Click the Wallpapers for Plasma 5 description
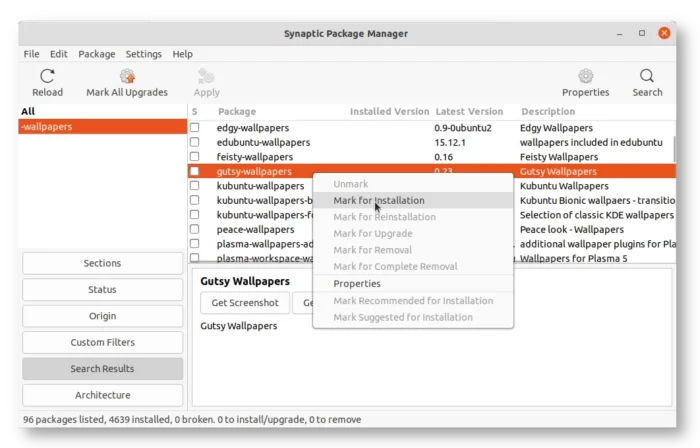Viewport: 700px width, 448px height. pos(573,258)
